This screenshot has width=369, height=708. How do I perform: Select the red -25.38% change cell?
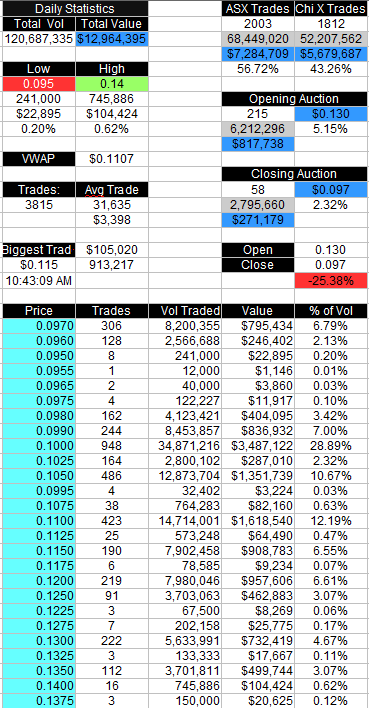coord(331,280)
